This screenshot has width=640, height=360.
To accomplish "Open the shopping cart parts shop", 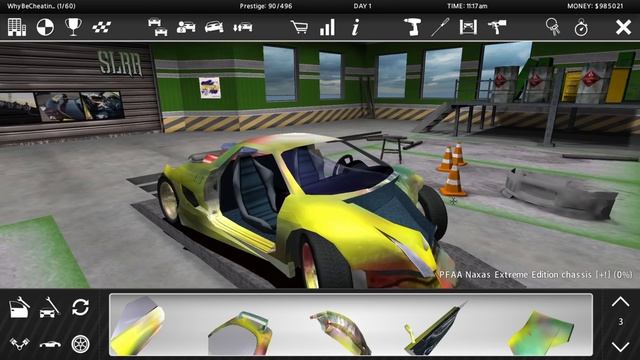I will tap(299, 27).
